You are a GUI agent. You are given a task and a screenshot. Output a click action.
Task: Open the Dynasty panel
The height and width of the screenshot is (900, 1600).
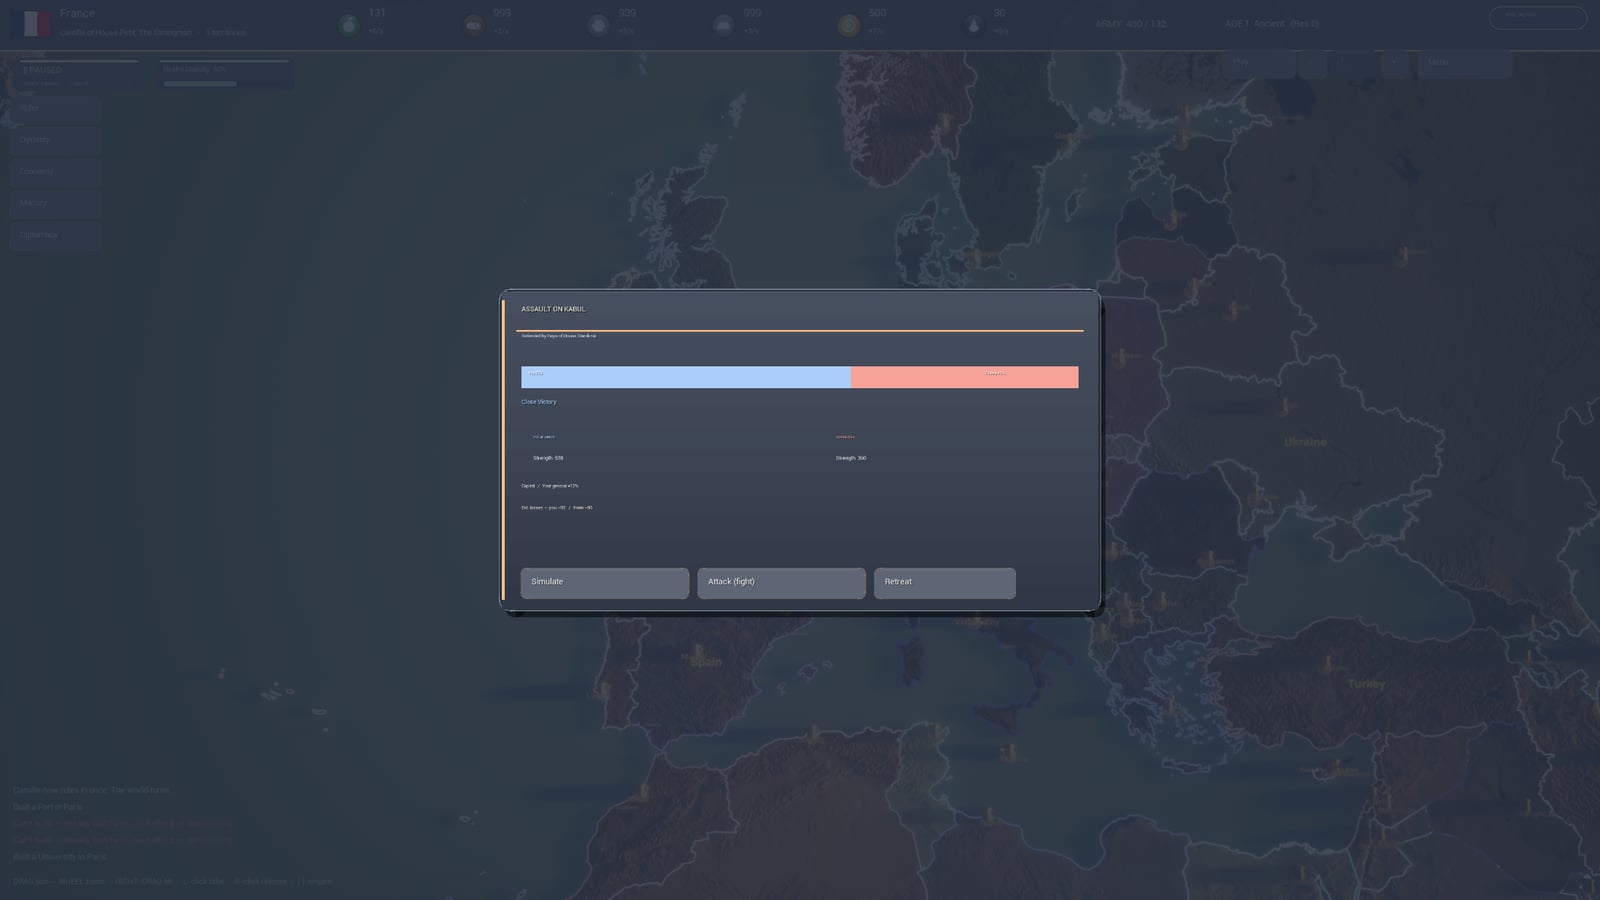coord(56,140)
